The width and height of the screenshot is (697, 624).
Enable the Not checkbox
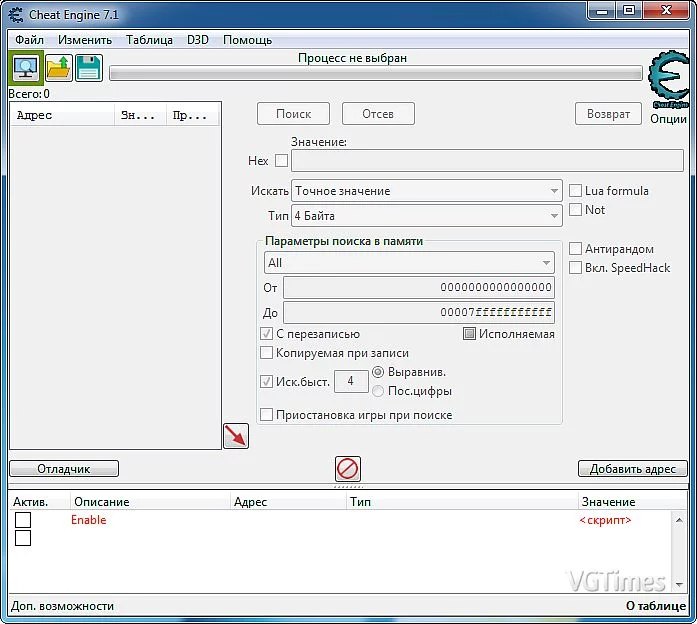click(x=575, y=209)
